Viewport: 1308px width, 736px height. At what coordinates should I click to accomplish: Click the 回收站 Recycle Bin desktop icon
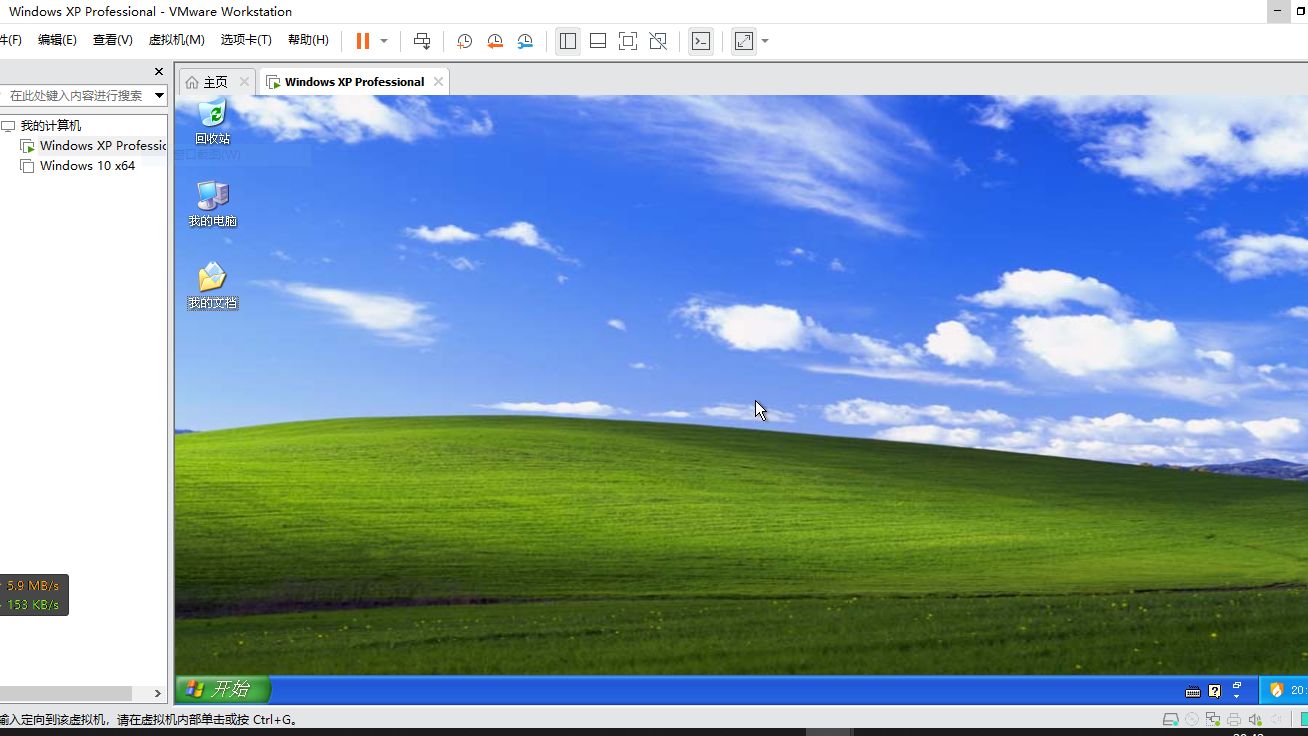[212, 122]
